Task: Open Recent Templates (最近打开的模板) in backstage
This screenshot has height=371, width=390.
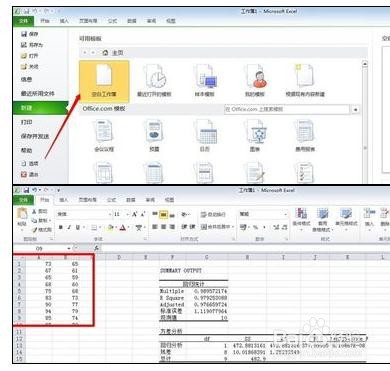Action: click(x=154, y=81)
